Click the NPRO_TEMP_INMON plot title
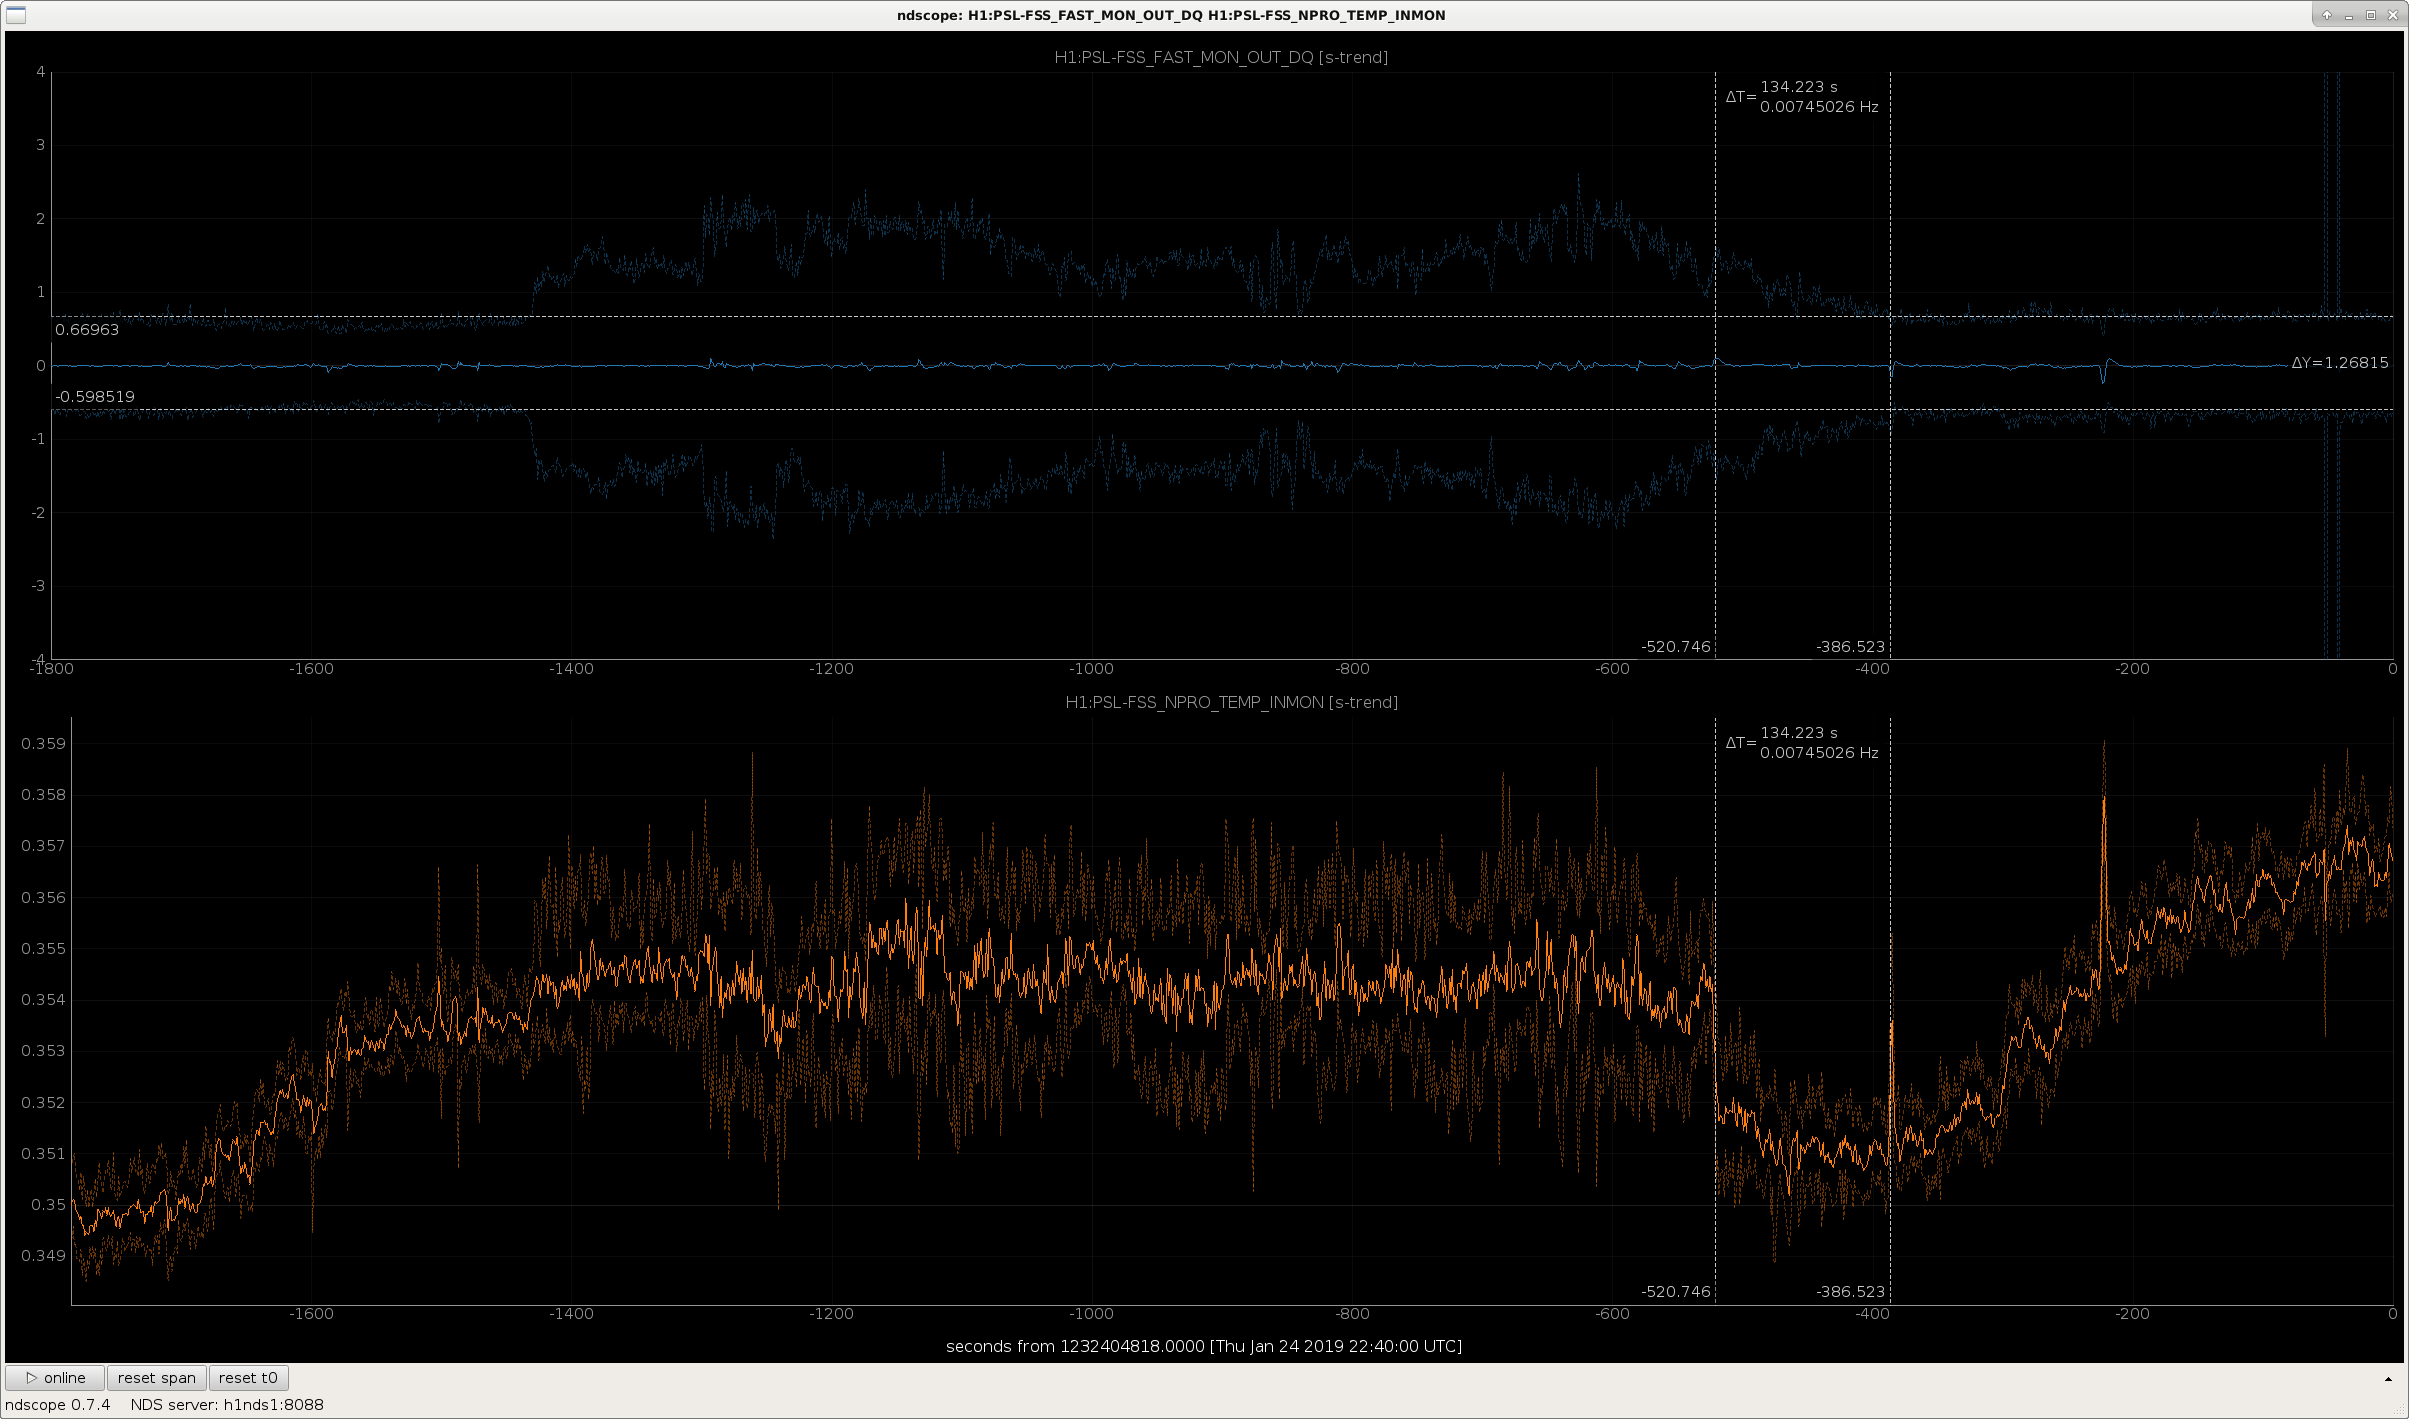Image resolution: width=2409 pixels, height=1419 pixels. [1231, 702]
